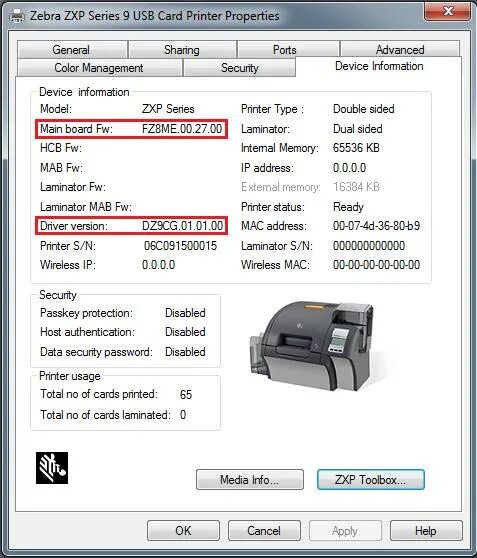The image size is (477, 558).
Task: Click the HCB Fw label
Action: (61, 148)
